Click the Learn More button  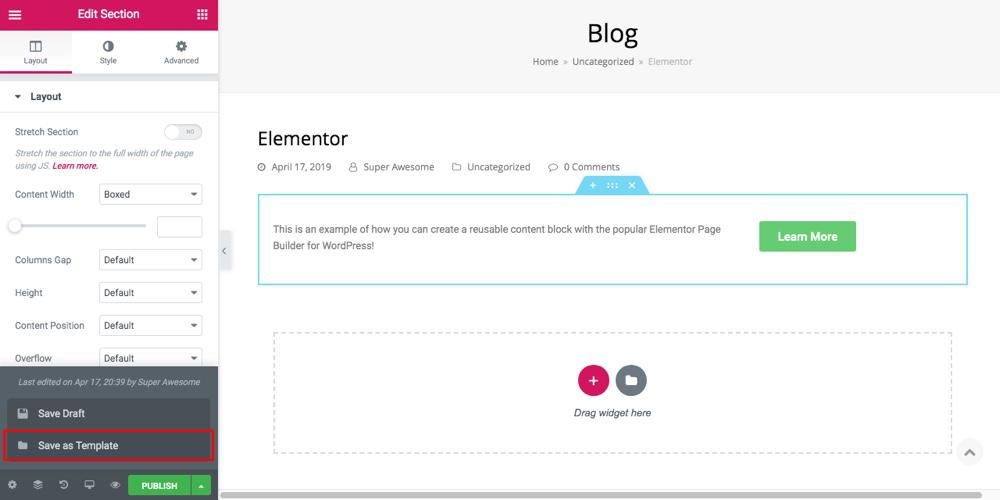[x=807, y=236]
